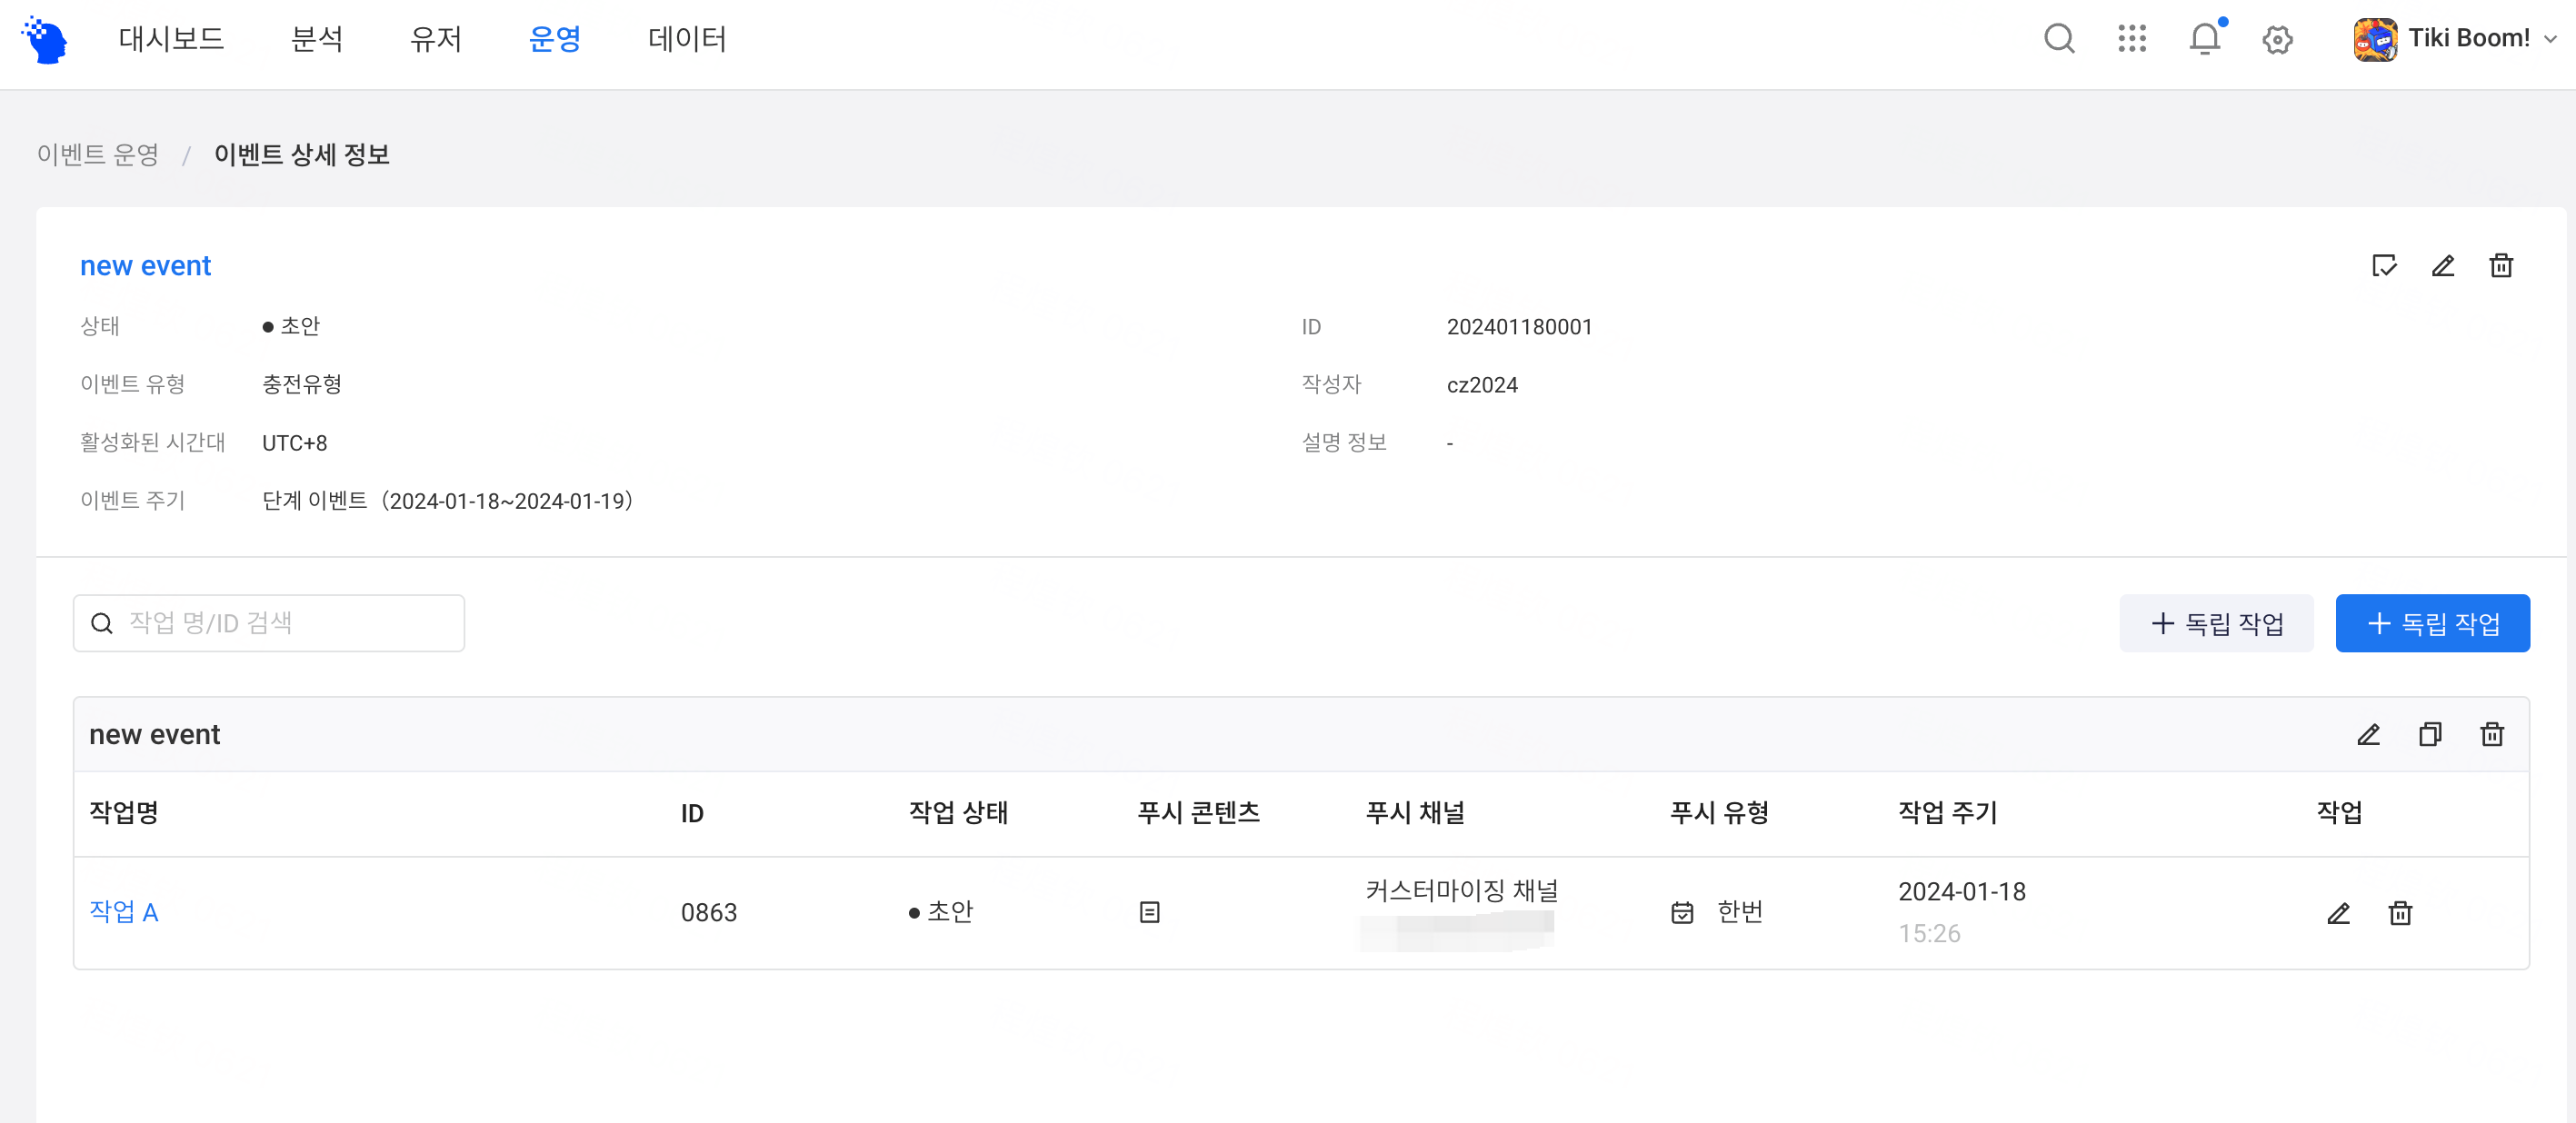Edit event with header pencil icon
Viewport: 2576px width, 1123px height.
tap(2442, 266)
